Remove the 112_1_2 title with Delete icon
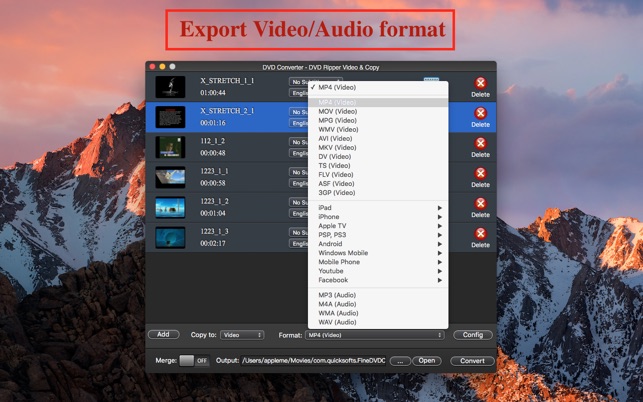The height and width of the screenshot is (402, 643). tap(480, 144)
